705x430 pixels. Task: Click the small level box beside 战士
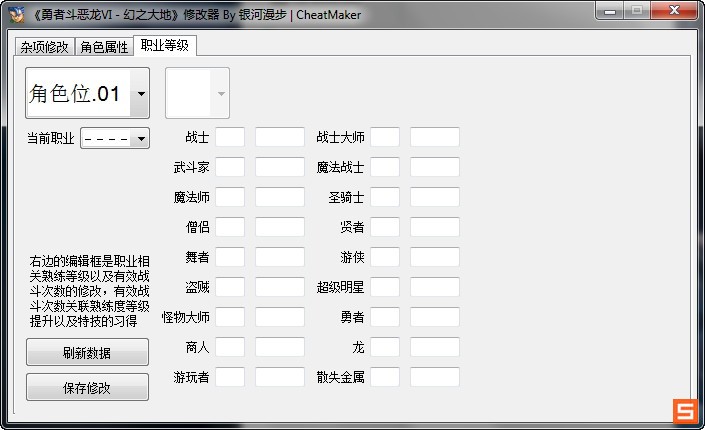pos(230,137)
